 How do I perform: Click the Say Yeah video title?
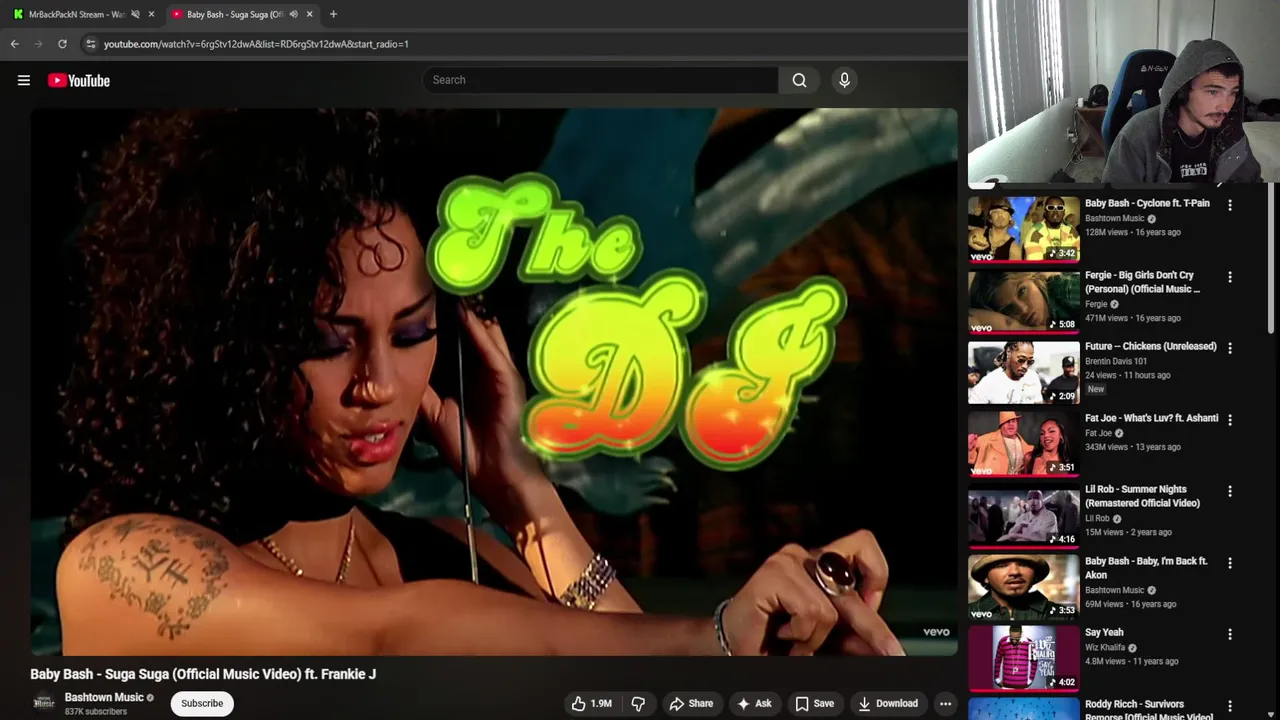coord(1104,632)
